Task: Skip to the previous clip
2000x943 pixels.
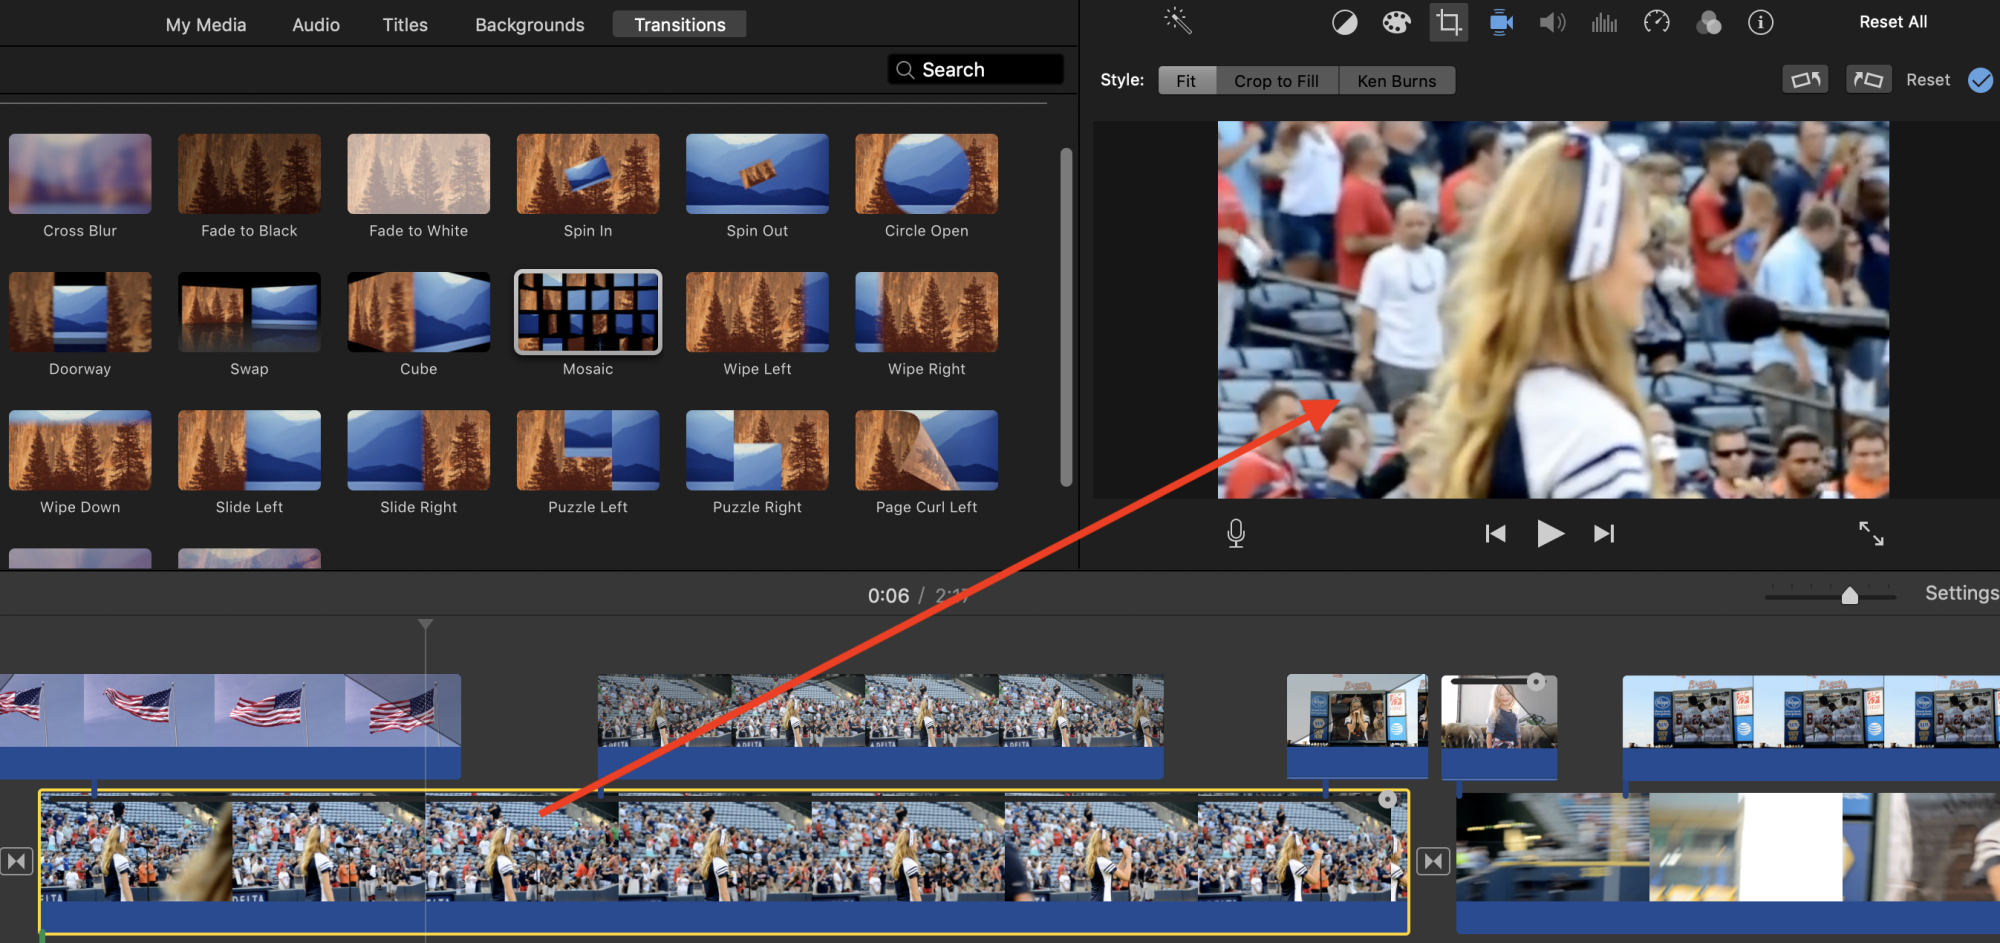Action: (1496, 534)
